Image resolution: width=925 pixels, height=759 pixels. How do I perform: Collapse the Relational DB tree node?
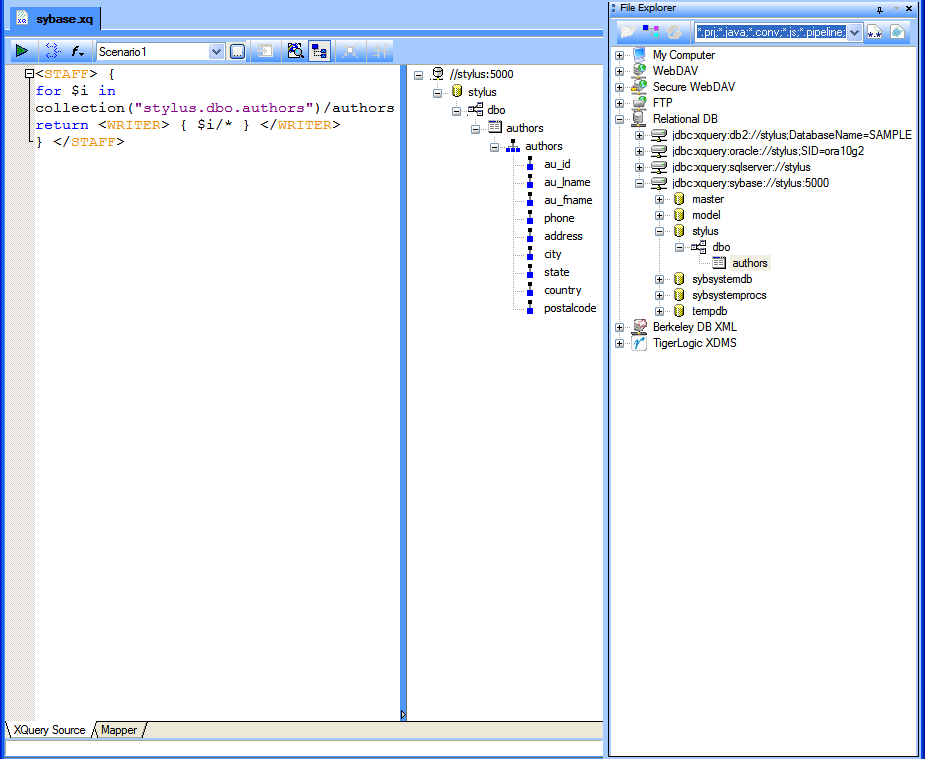[x=620, y=118]
